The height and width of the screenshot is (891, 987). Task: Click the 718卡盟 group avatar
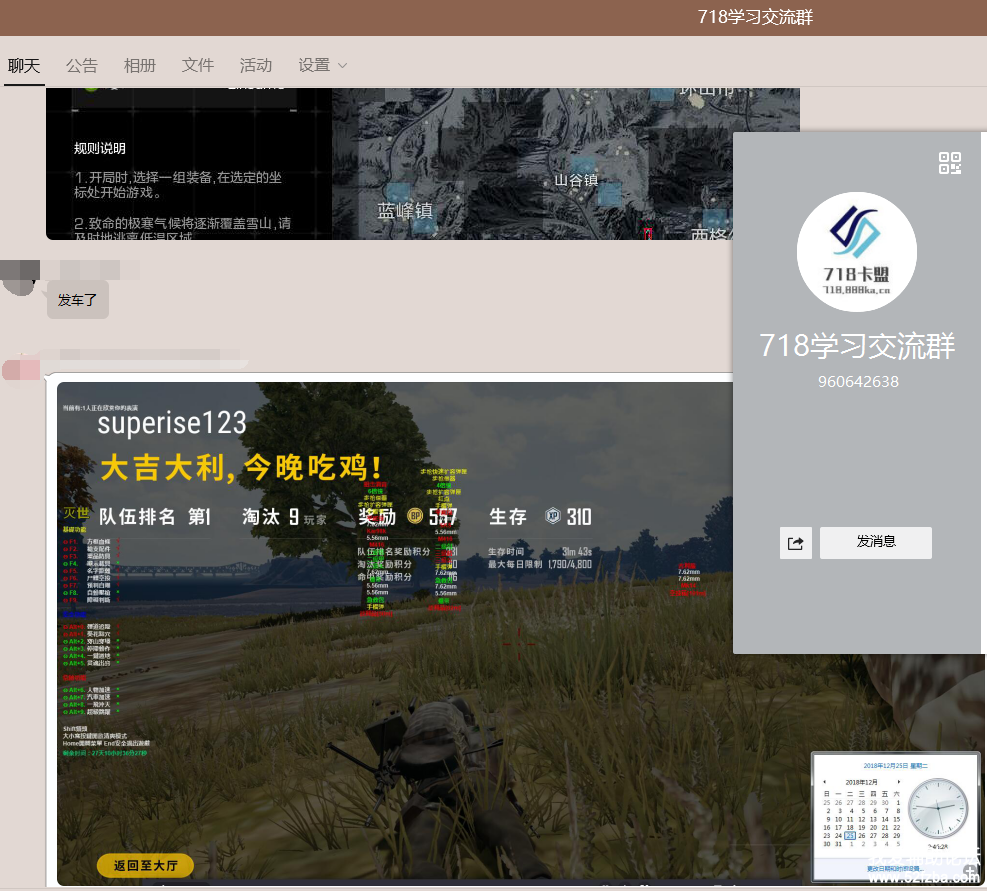coord(857,252)
